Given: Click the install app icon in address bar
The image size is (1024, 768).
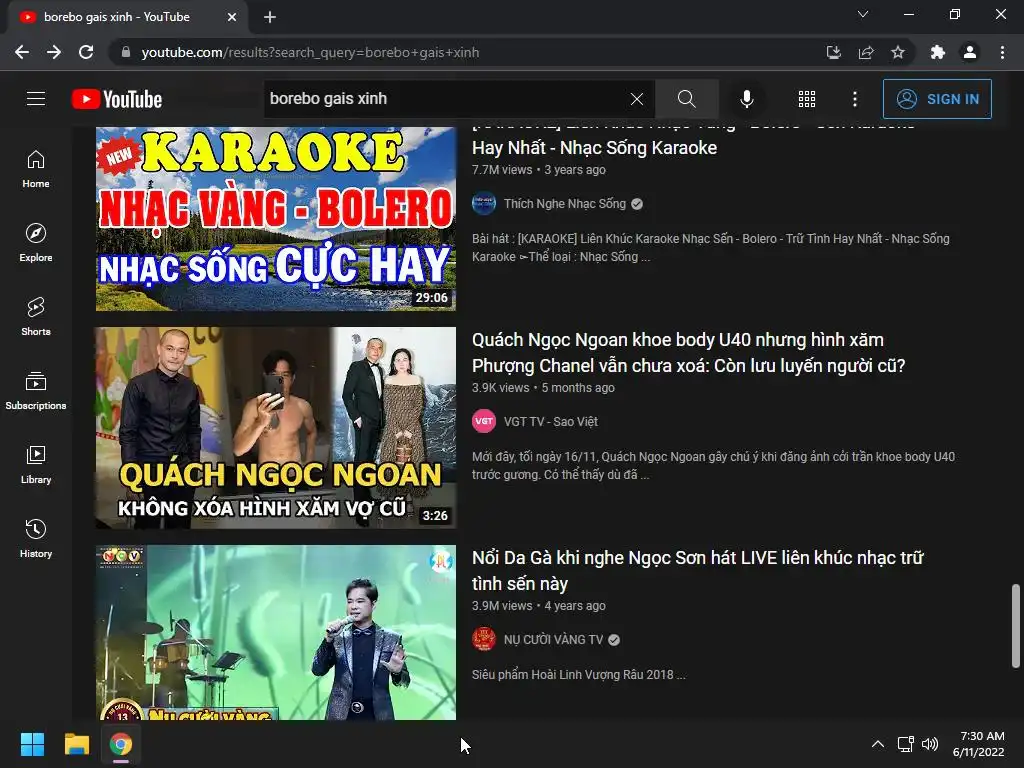Looking at the screenshot, I should click(x=833, y=52).
